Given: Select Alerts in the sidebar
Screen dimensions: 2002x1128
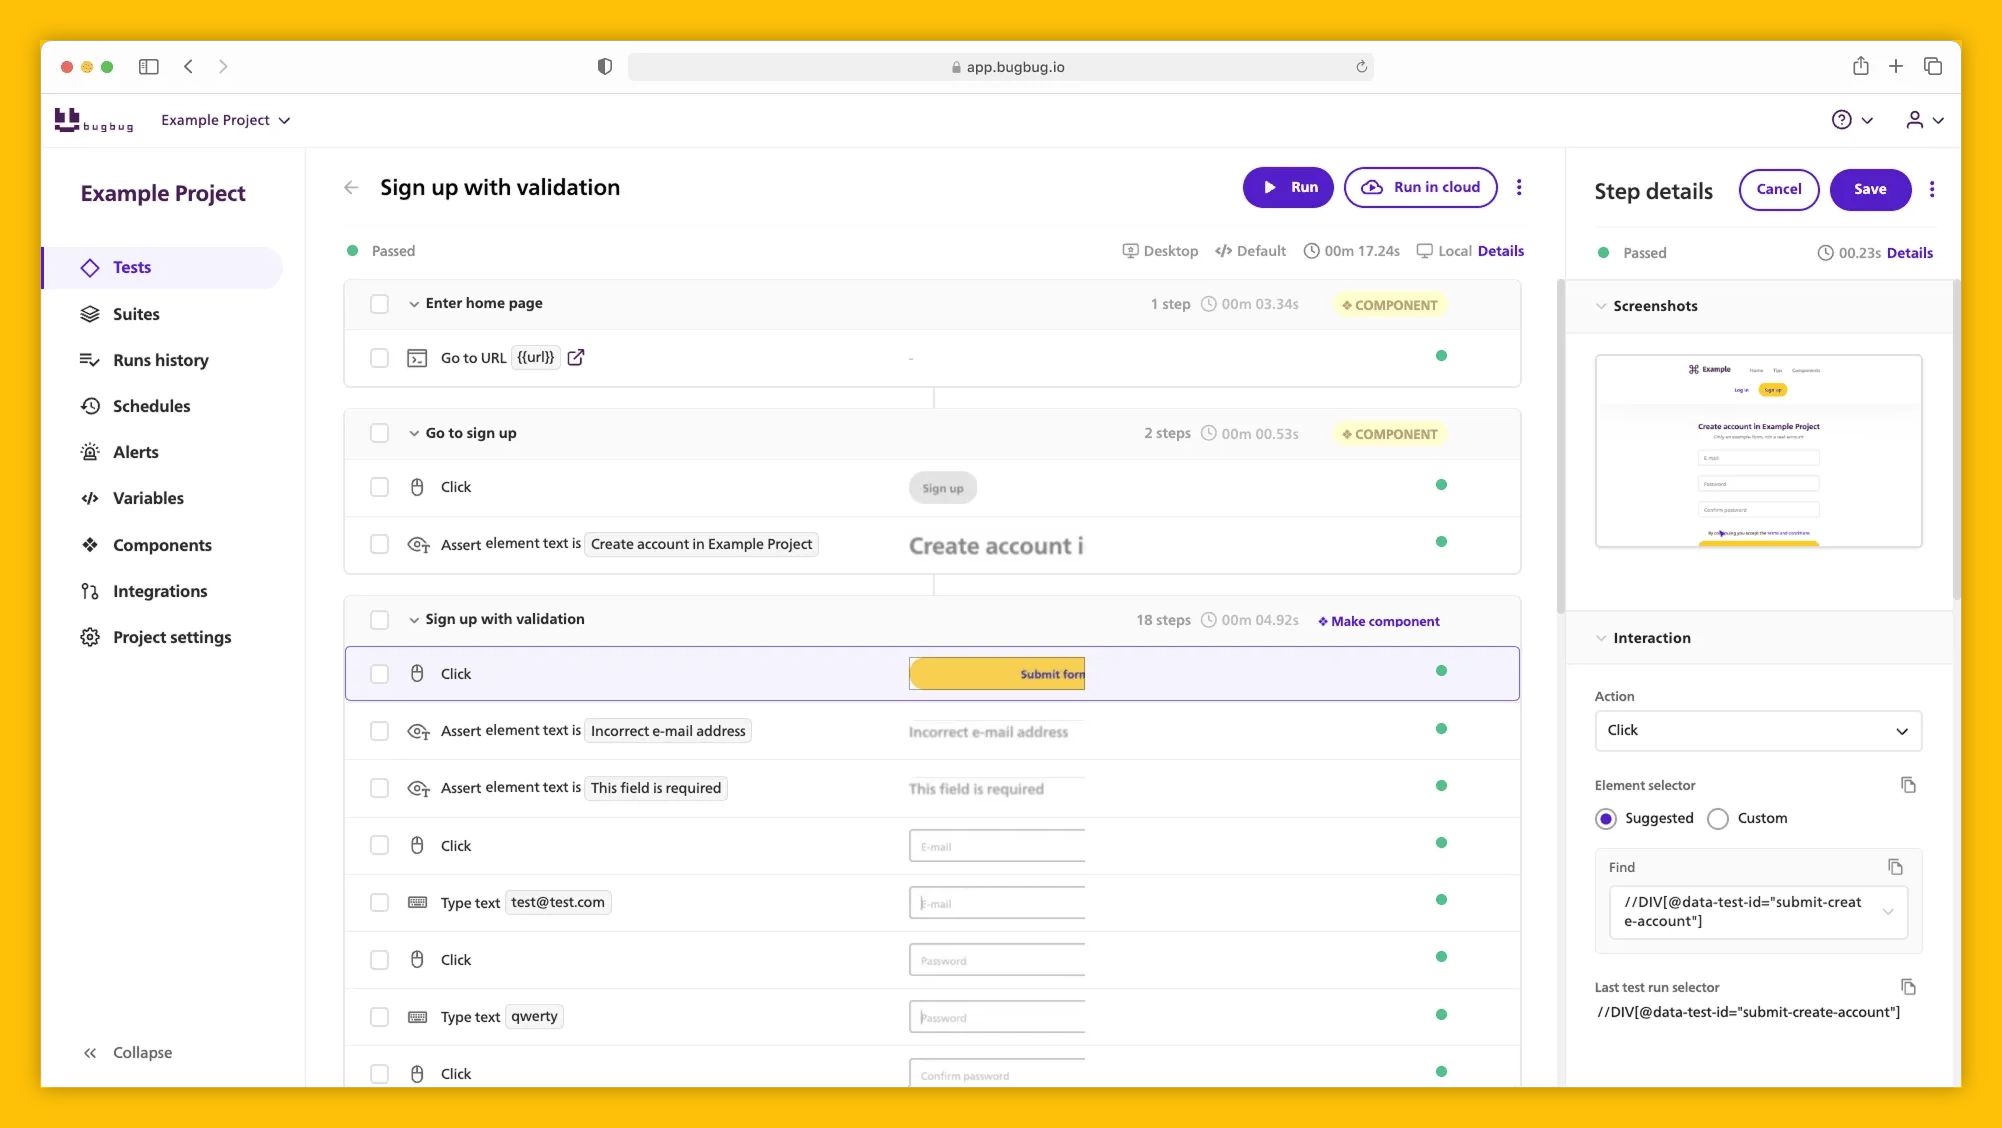Looking at the screenshot, I should click(136, 452).
